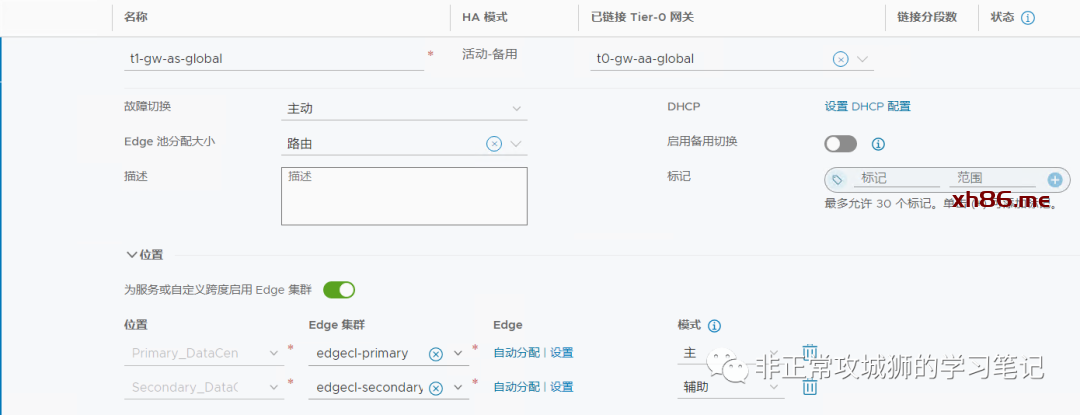Clear the edgecl-primary cluster selection
This screenshot has width=1080, height=415.
tap(435, 354)
